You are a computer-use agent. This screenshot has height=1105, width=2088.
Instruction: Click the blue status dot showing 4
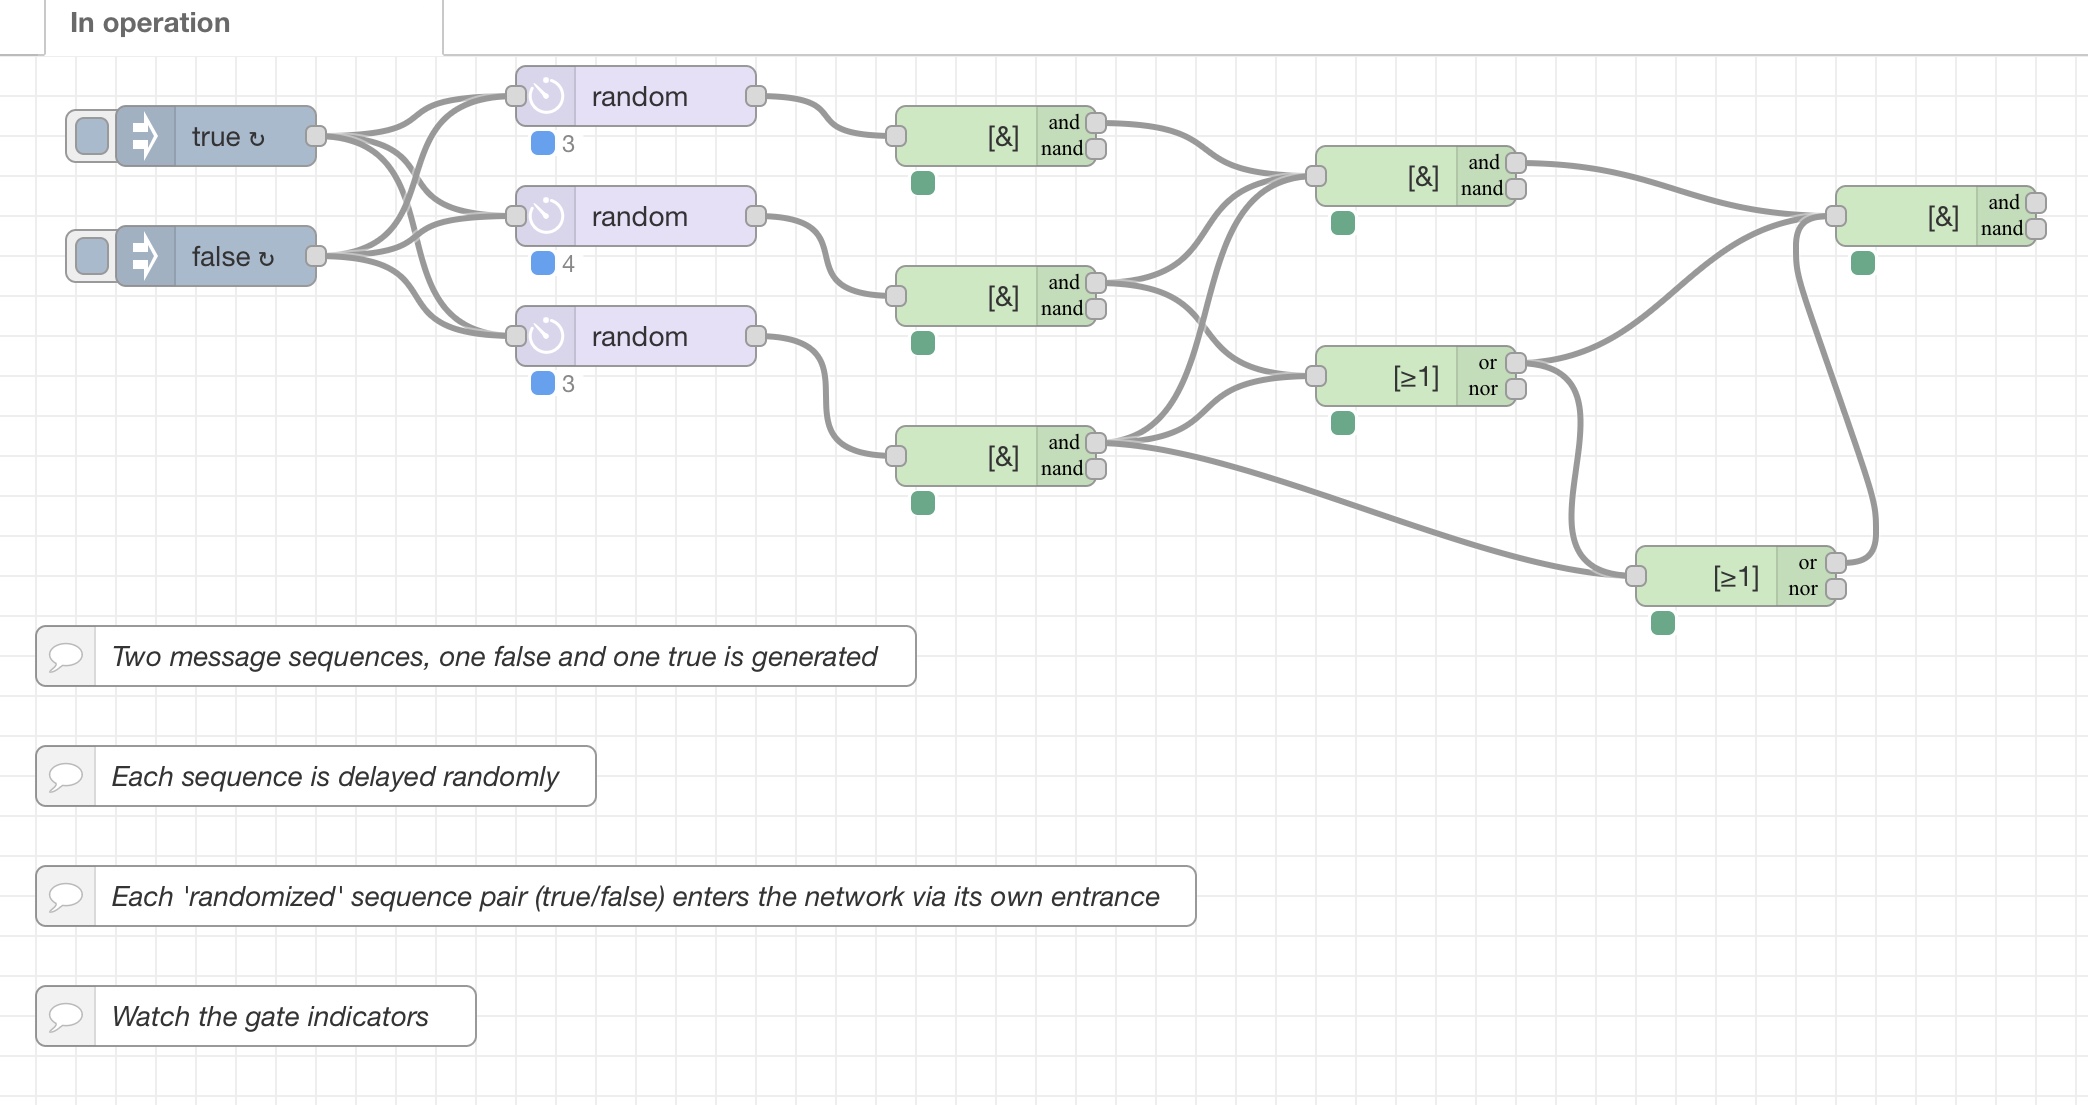[x=543, y=263]
